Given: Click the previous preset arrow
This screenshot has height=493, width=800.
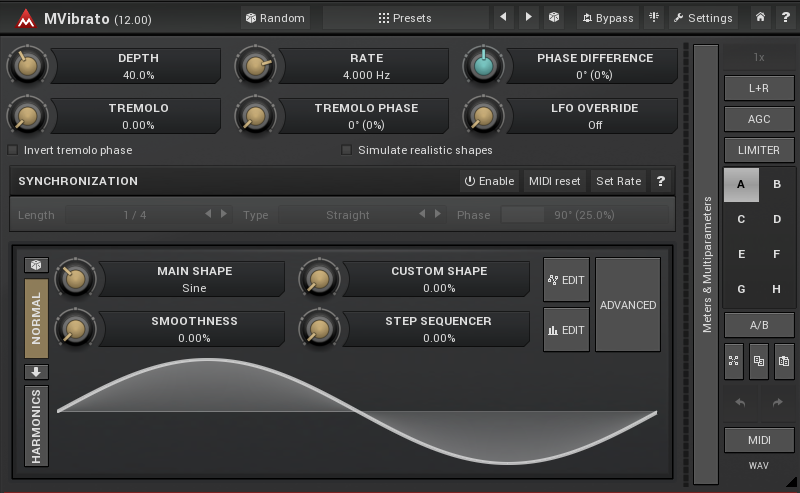Looking at the screenshot, I should click(504, 17).
